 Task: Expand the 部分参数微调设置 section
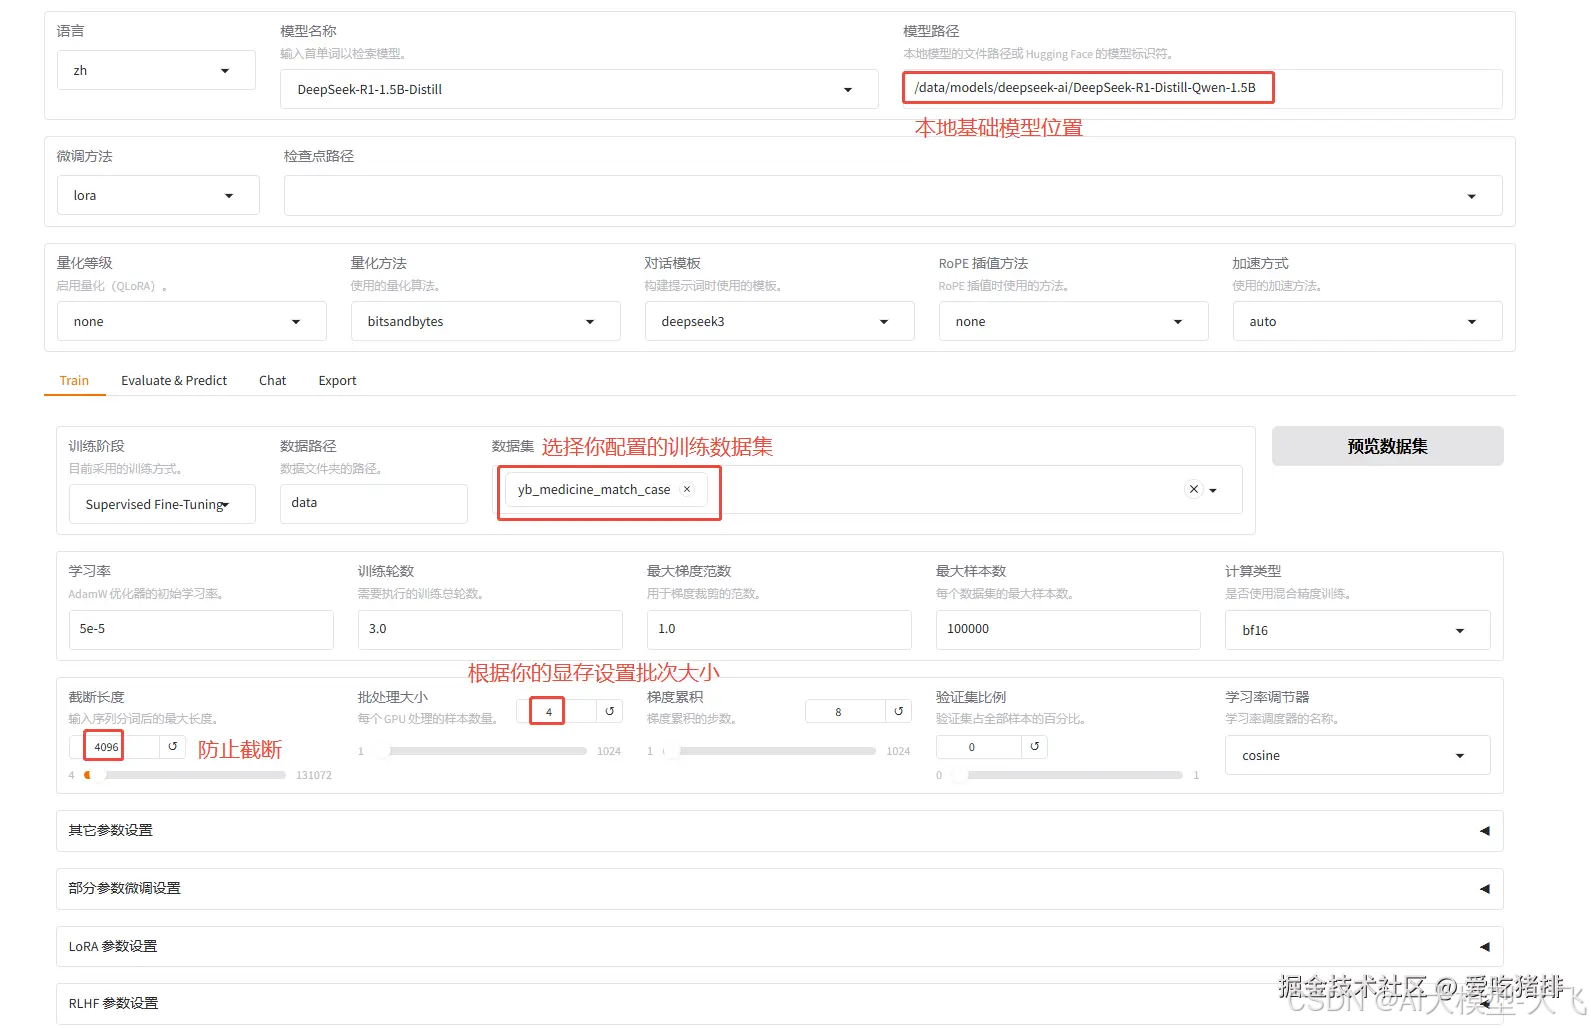tap(779, 888)
